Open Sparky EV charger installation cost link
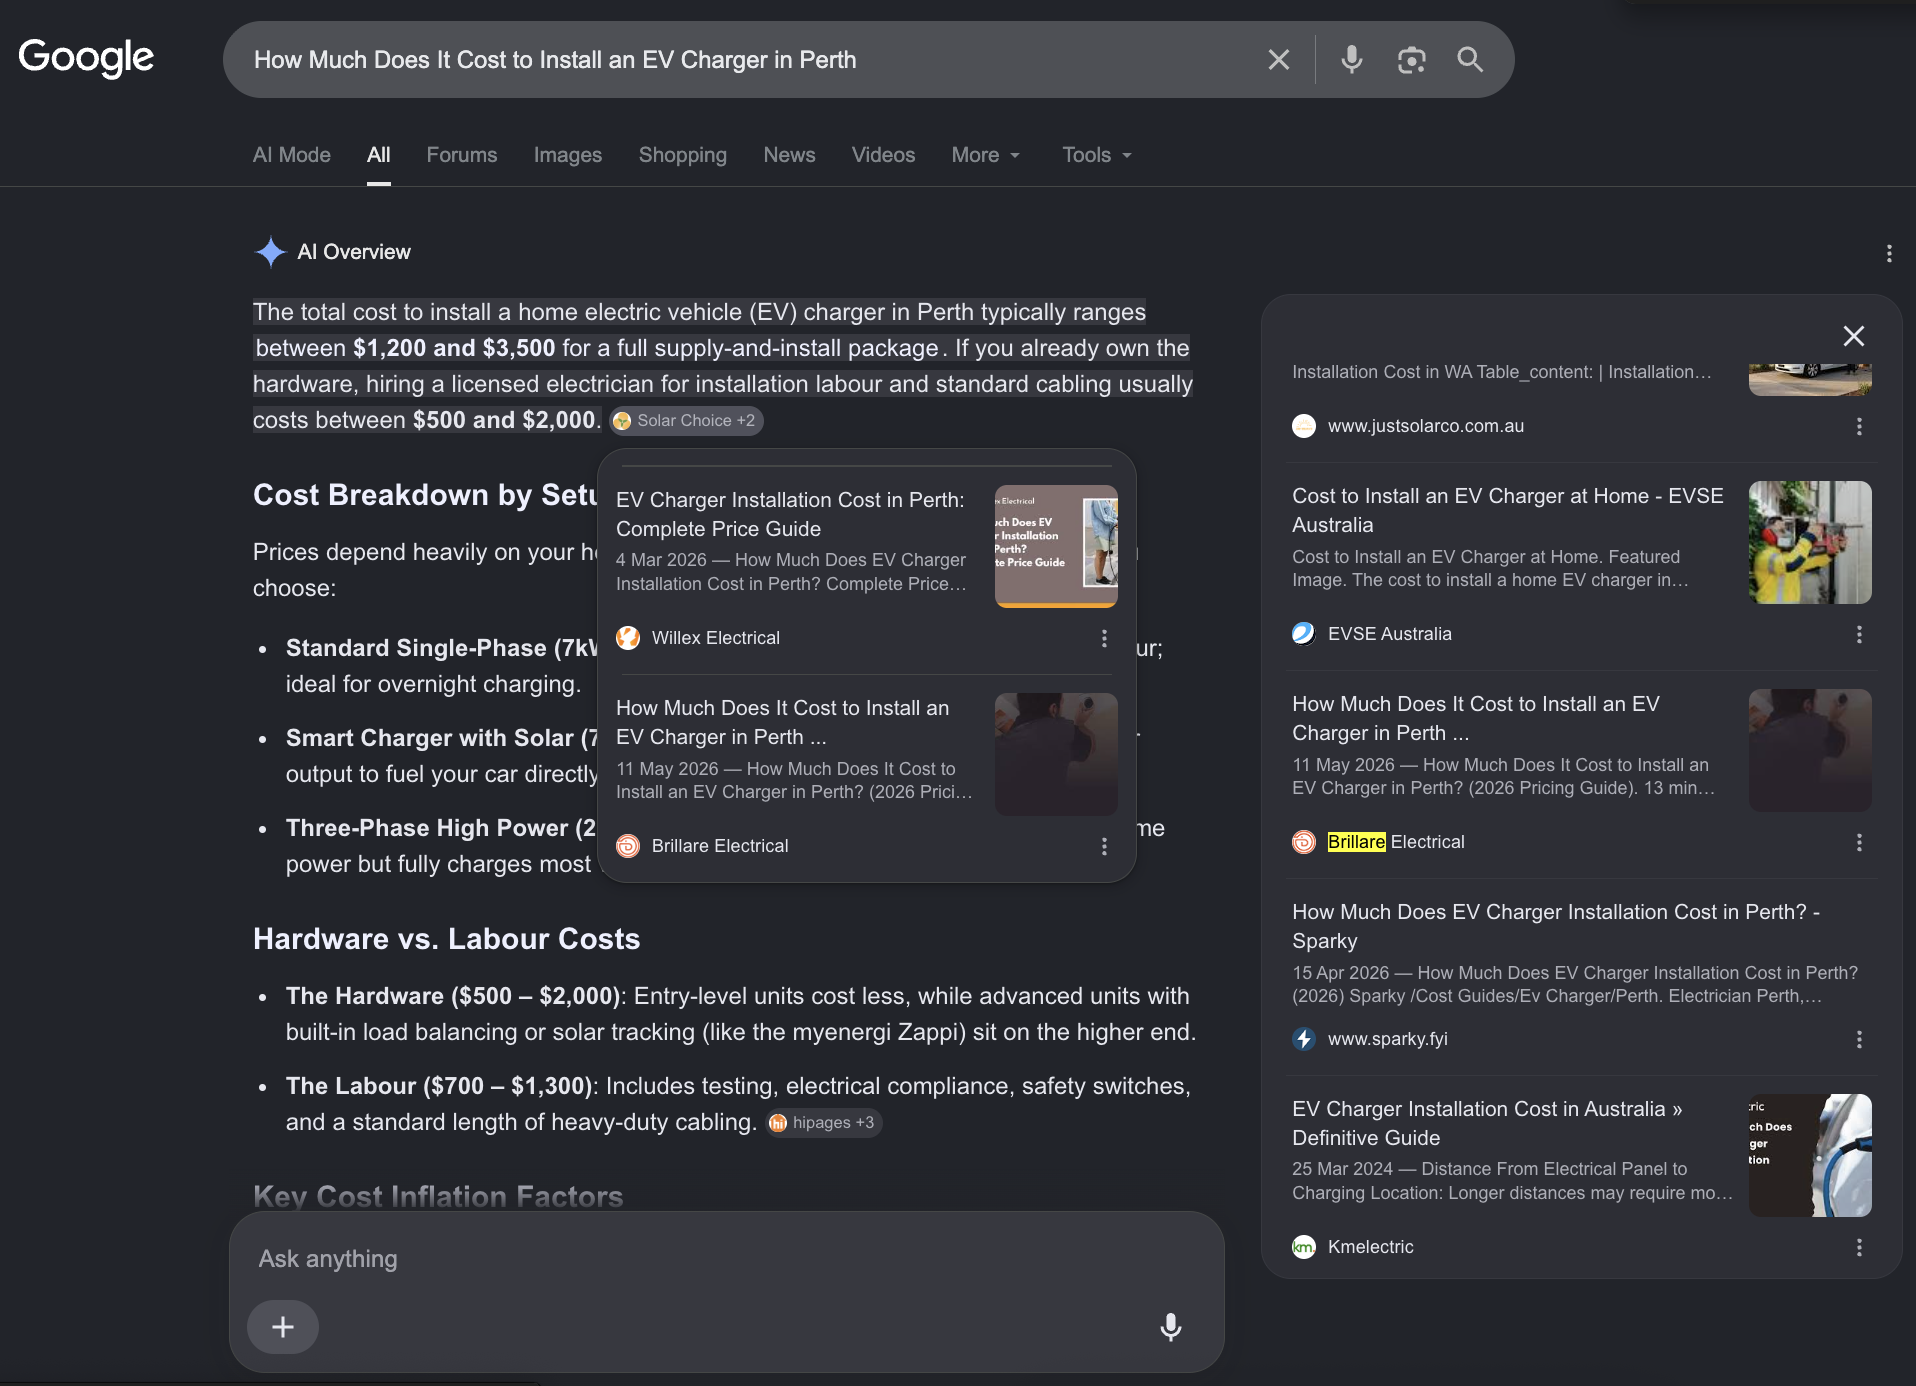The image size is (1916, 1386). tap(1555, 926)
